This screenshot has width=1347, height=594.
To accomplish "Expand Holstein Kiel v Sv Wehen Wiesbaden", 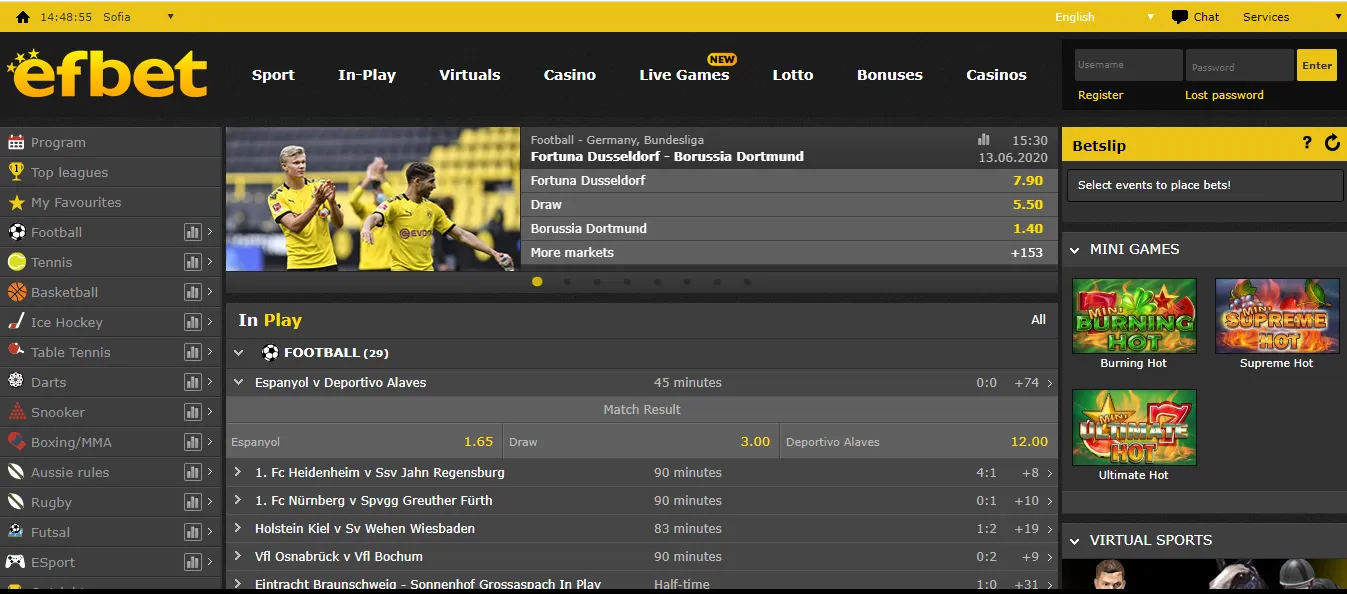I will click(x=238, y=528).
